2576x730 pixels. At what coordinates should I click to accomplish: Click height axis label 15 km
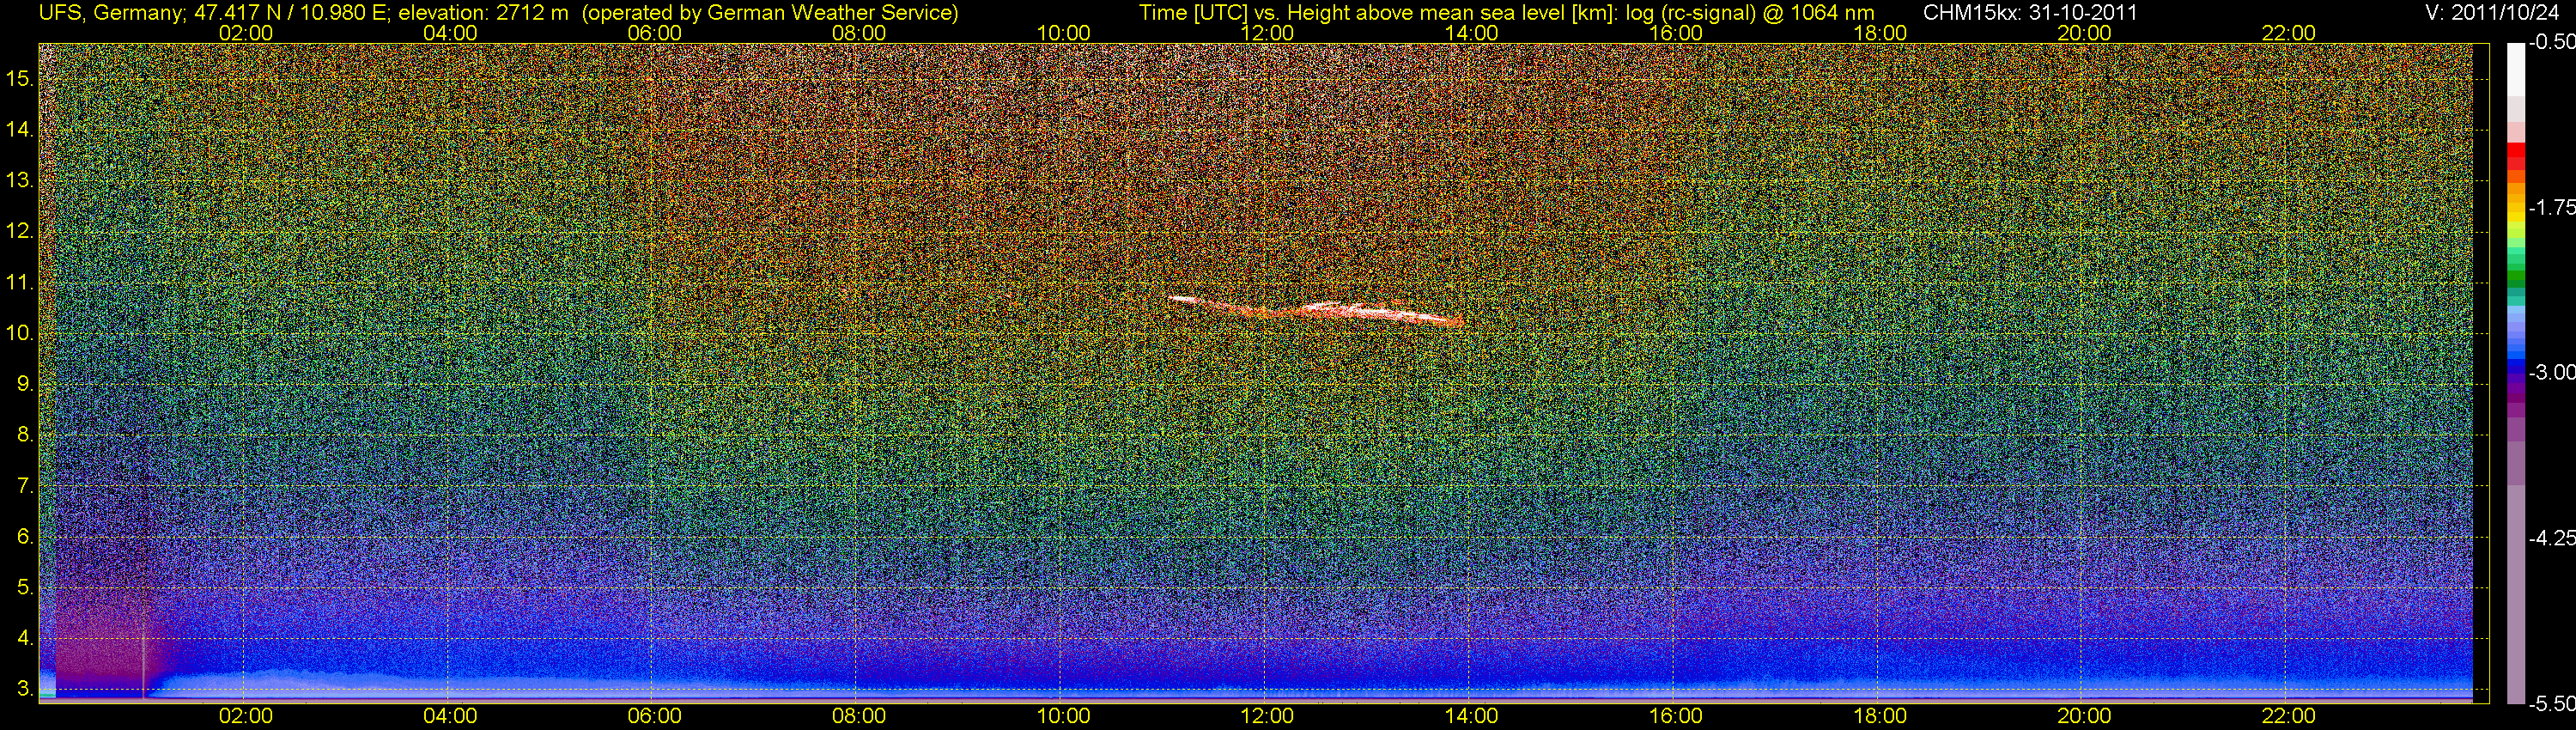click(20, 79)
